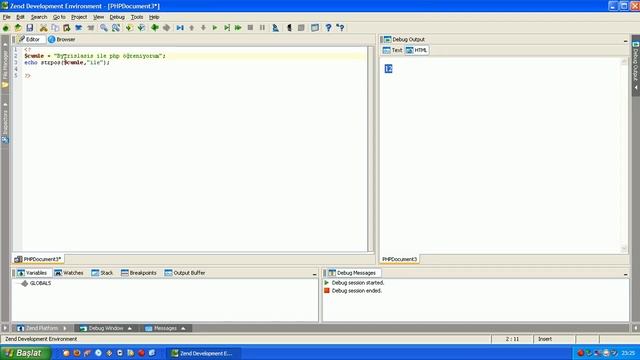Click the green back navigation arrow
This screenshot has width=640, height=360.
click(155, 28)
